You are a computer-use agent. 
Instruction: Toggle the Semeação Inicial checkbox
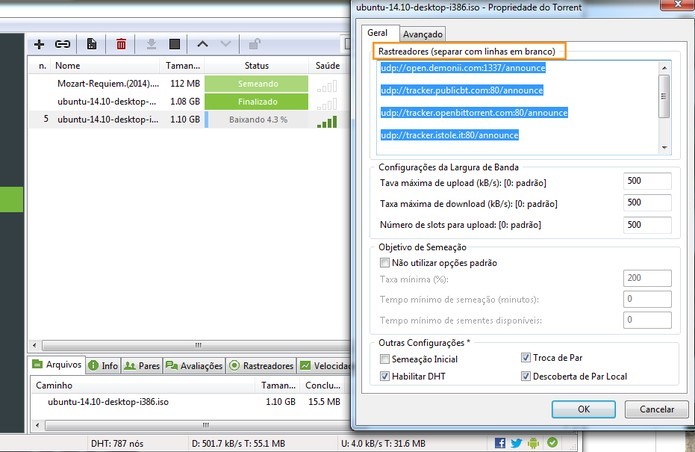pyautogui.click(x=384, y=358)
